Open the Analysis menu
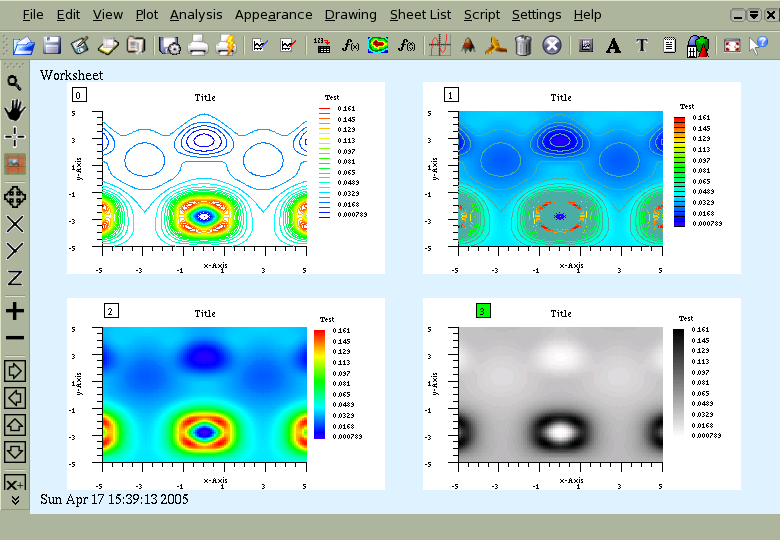The width and height of the screenshot is (780, 540). click(196, 15)
